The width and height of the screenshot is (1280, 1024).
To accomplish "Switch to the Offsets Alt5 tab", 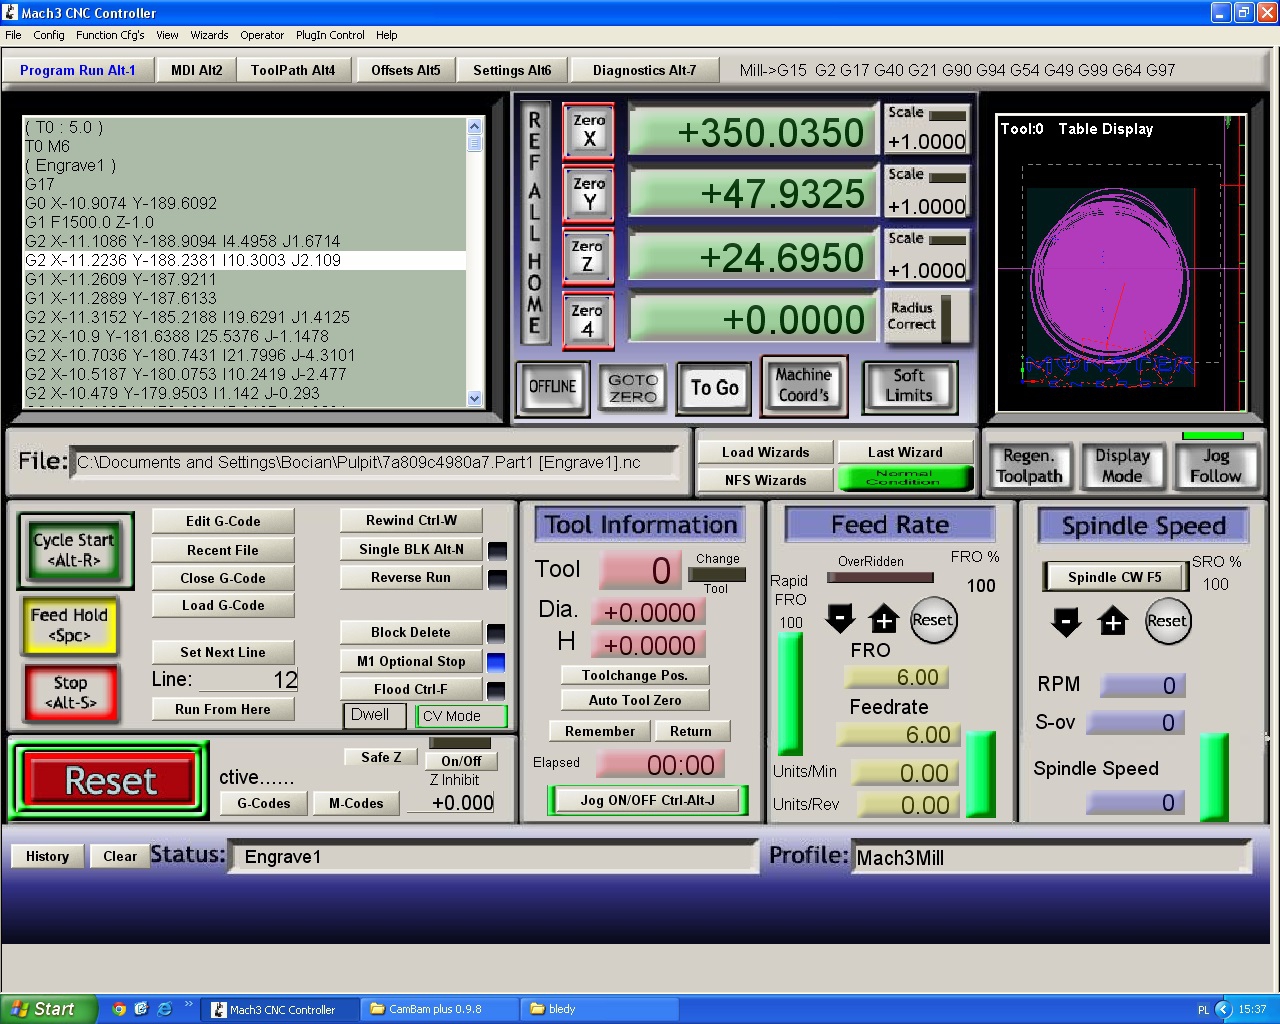I will 405,70.
